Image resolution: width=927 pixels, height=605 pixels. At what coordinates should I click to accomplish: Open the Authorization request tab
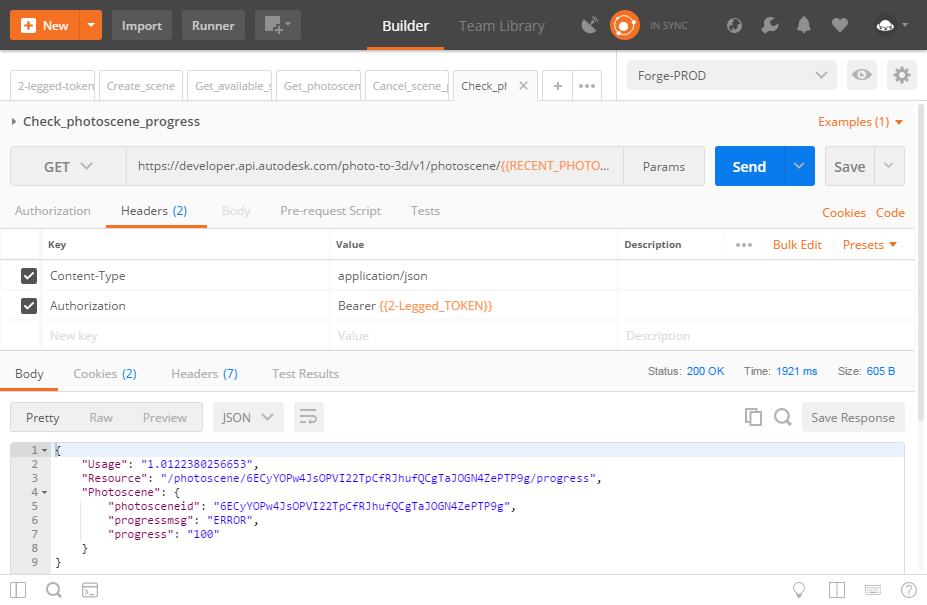click(x=53, y=211)
